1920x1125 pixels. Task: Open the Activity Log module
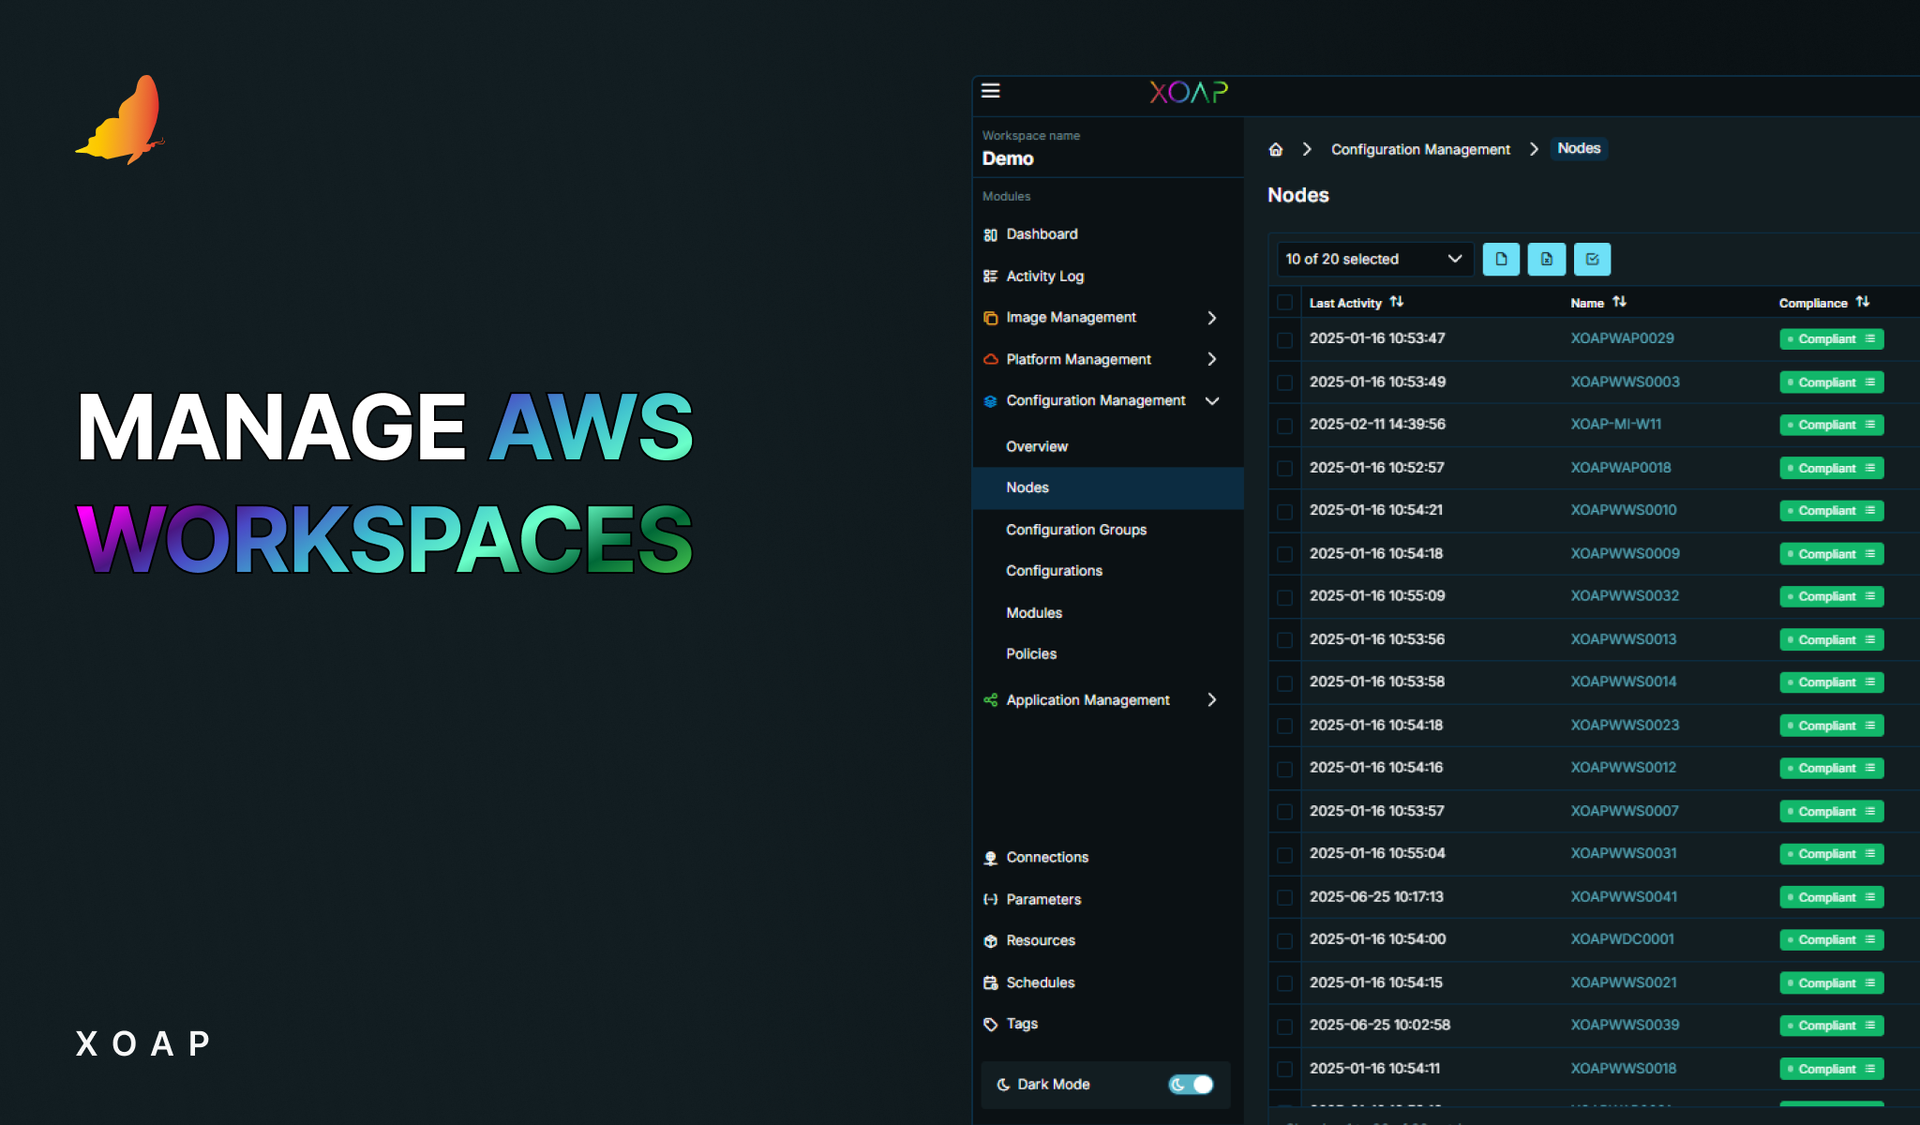pyautogui.click(x=1045, y=276)
